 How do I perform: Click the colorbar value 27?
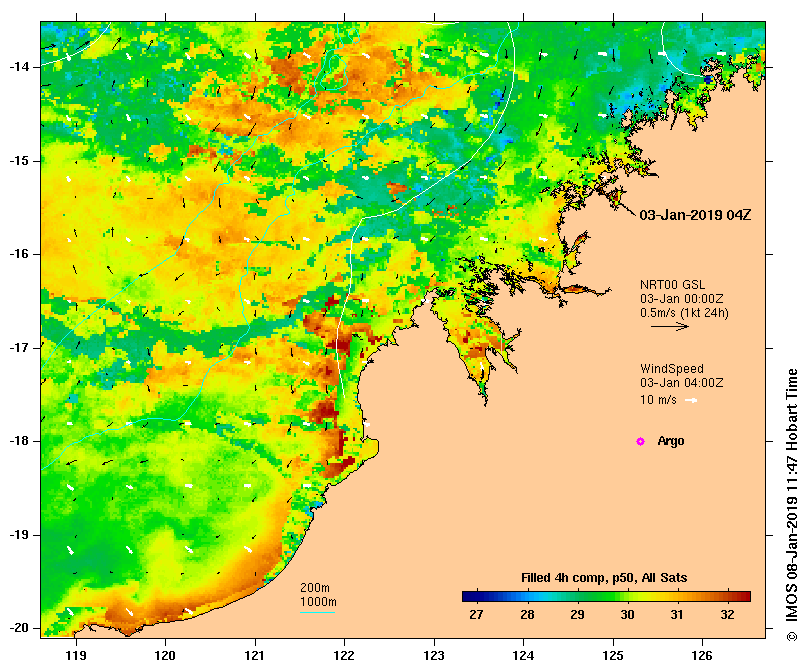coord(476,615)
